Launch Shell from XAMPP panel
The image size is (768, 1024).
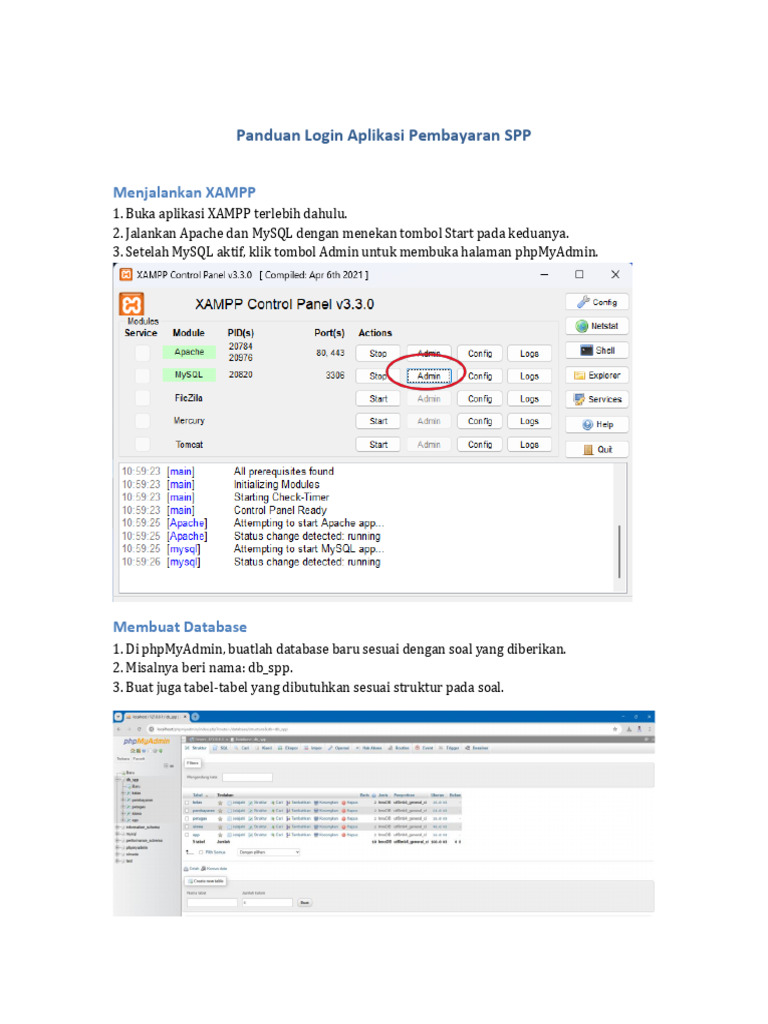coord(597,351)
